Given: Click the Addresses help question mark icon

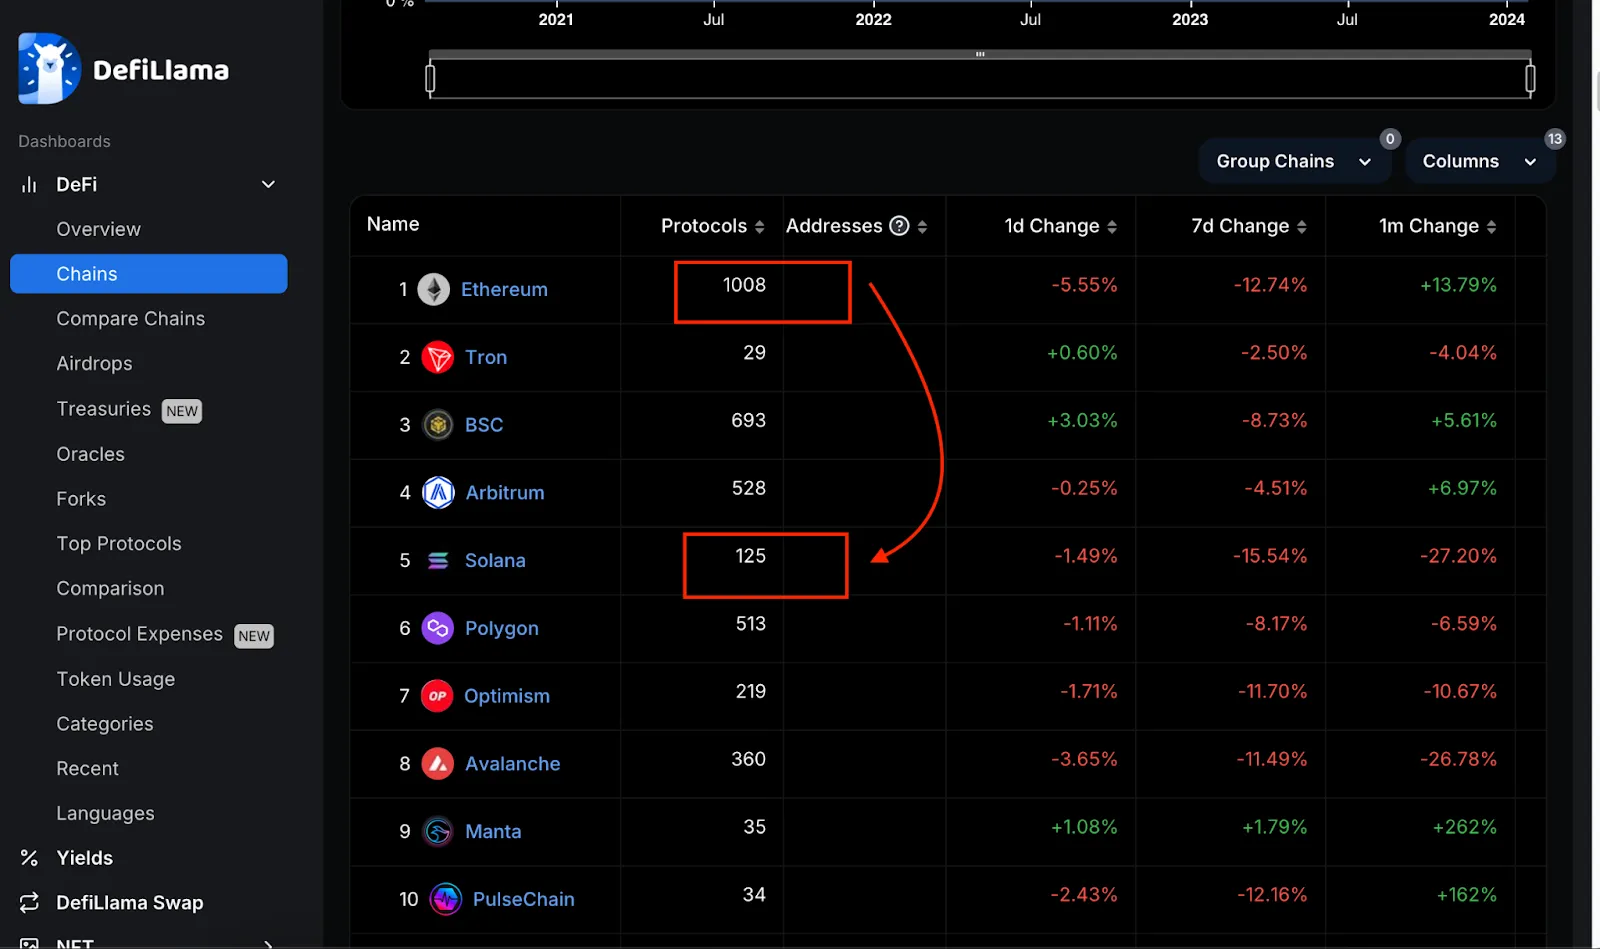Looking at the screenshot, I should click(899, 226).
